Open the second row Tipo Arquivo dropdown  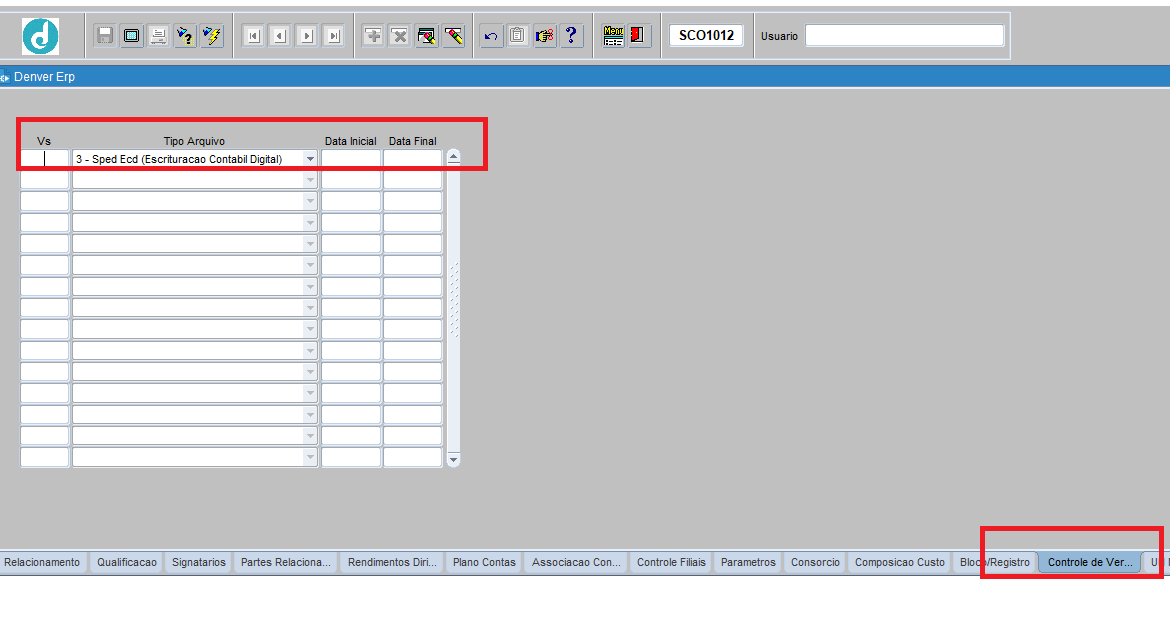[310, 180]
